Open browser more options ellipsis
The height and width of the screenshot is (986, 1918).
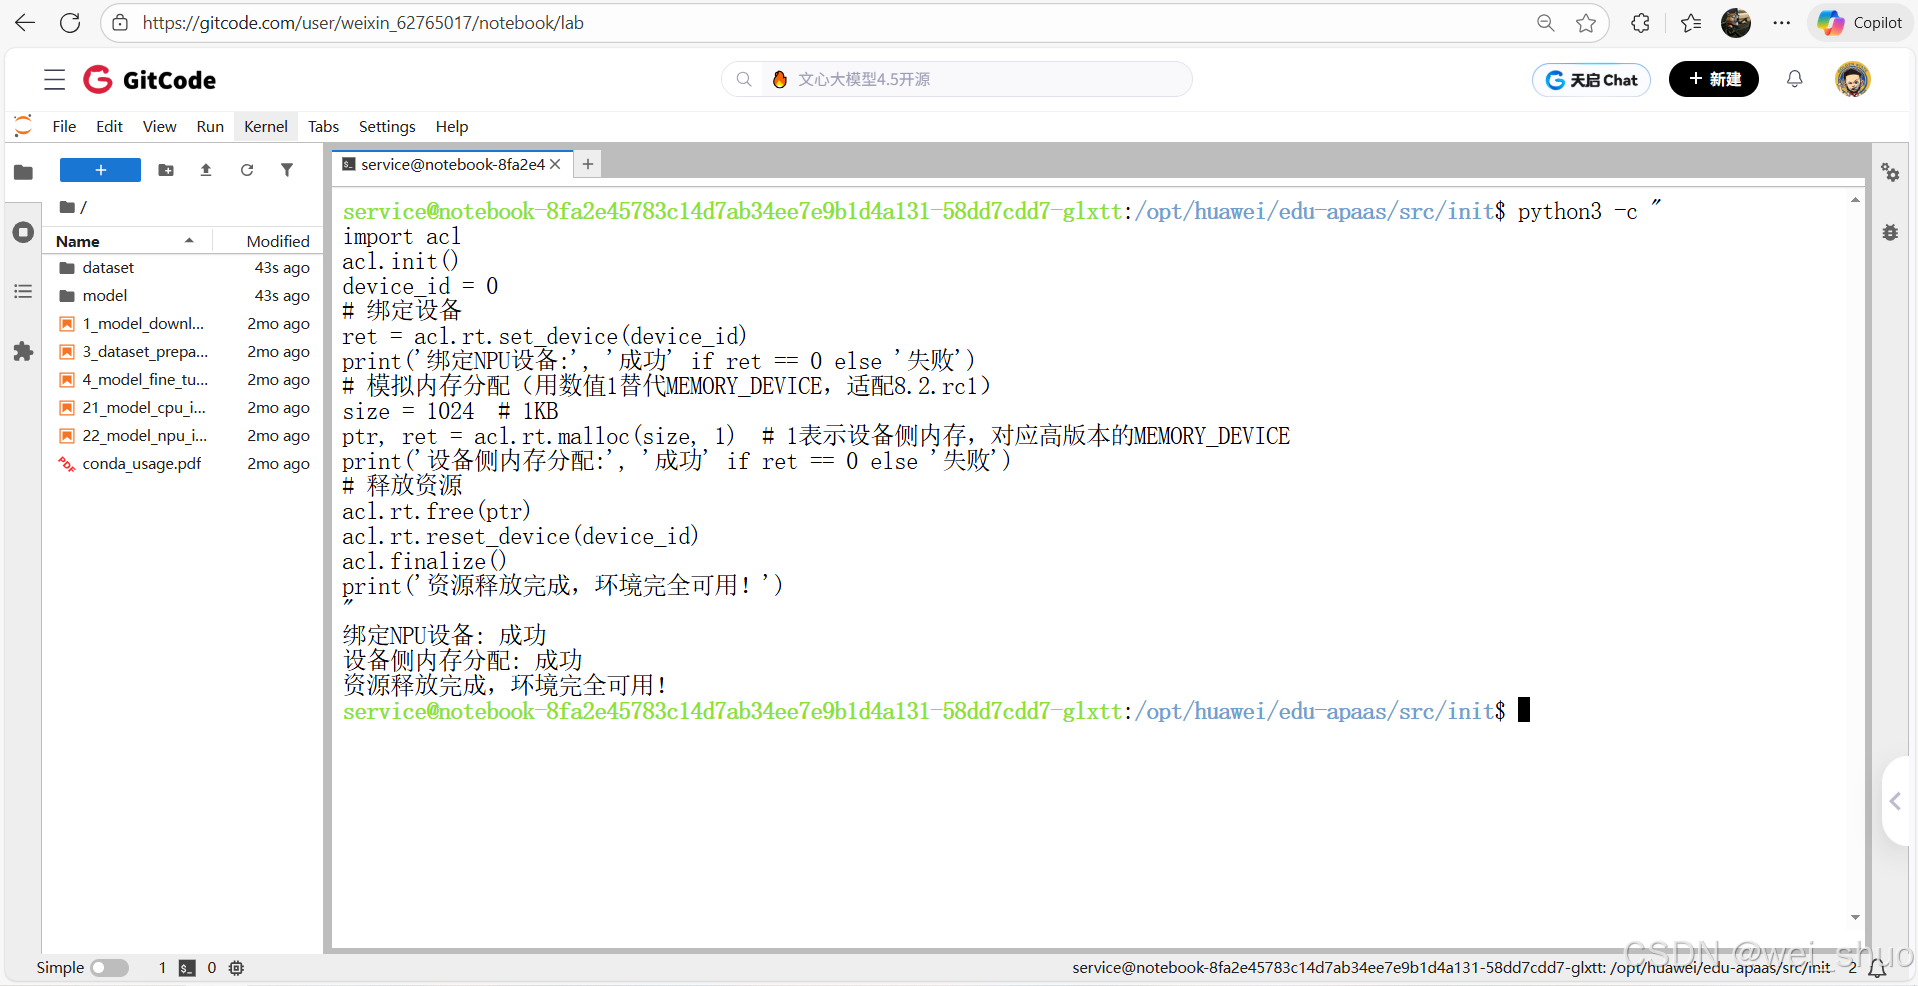[x=1782, y=22]
